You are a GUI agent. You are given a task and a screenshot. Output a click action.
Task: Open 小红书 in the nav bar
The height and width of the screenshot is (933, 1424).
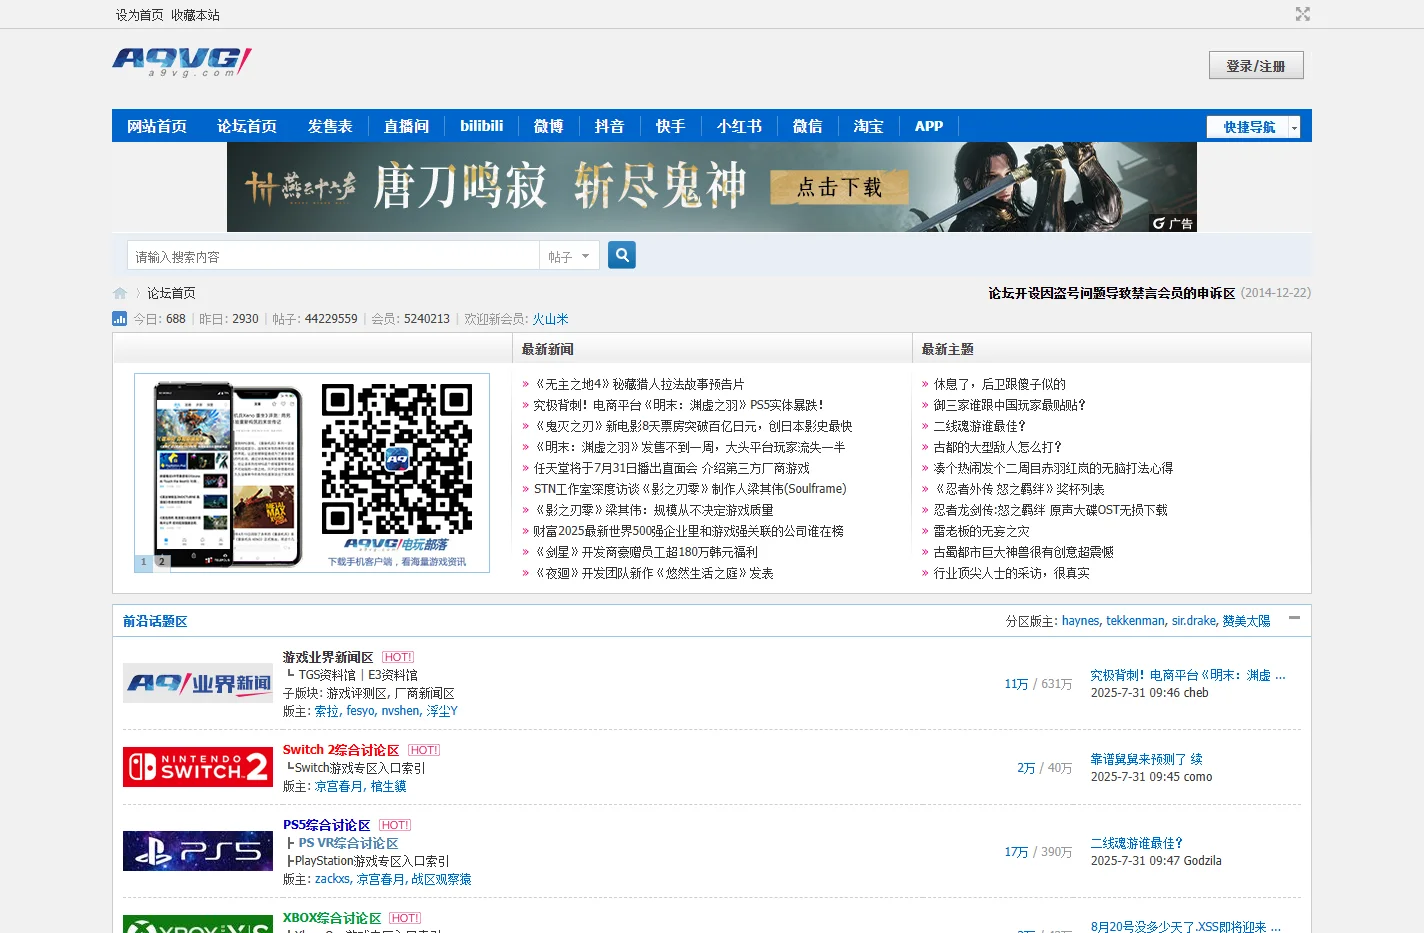pos(739,126)
